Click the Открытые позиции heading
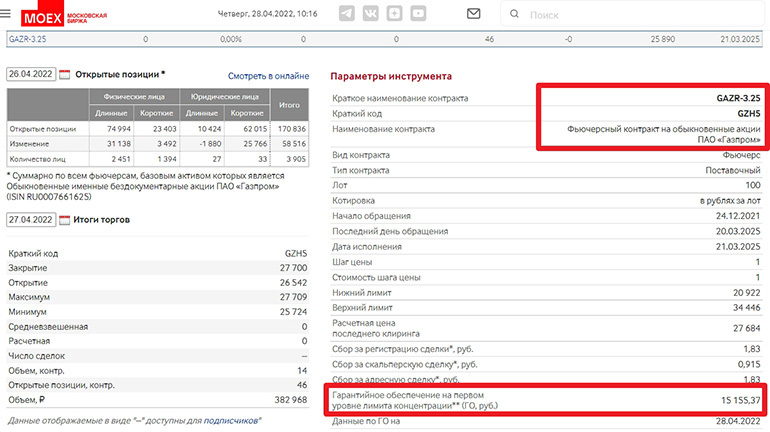Viewport: 770px width, 432px height. (120, 75)
